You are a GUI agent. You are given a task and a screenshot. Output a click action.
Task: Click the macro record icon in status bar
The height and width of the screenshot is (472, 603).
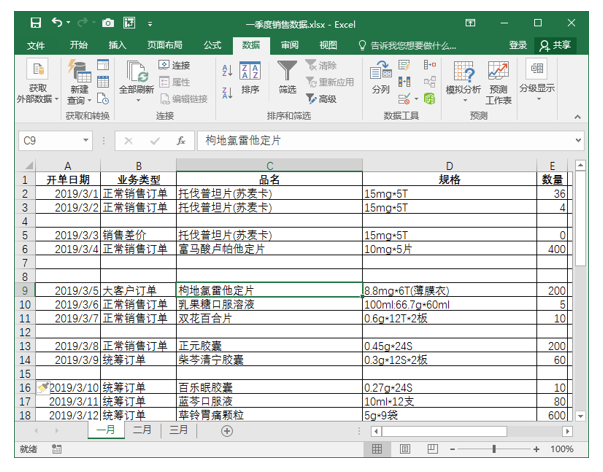tap(57, 449)
